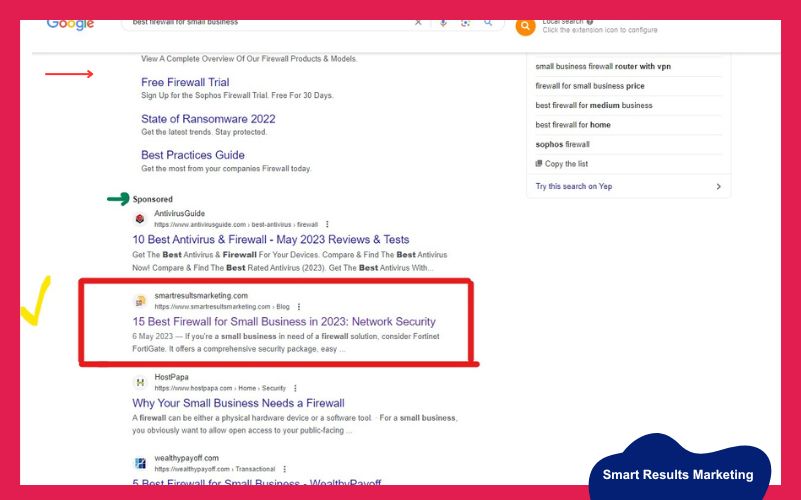Image resolution: width=801 pixels, height=500 pixels.
Task: Open three-dot menu beside smartresultsmarketing URL
Action: tap(298, 307)
